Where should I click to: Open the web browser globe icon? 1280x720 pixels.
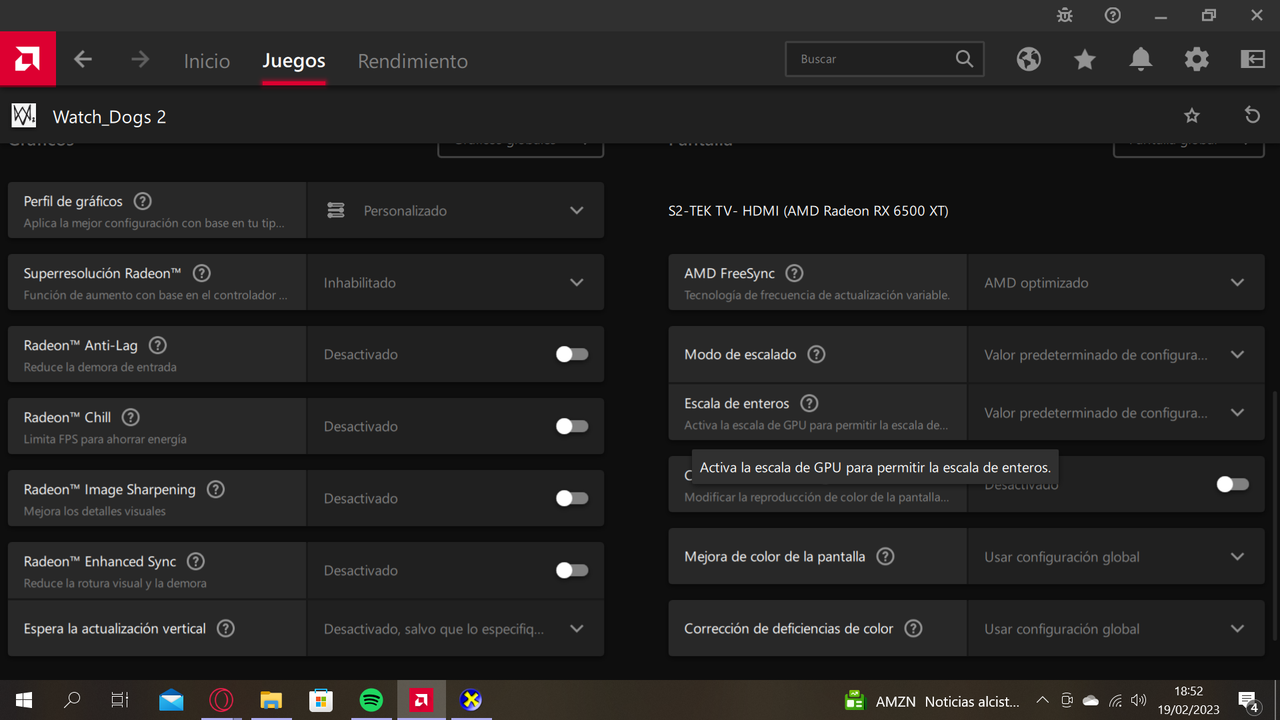coord(1029,59)
